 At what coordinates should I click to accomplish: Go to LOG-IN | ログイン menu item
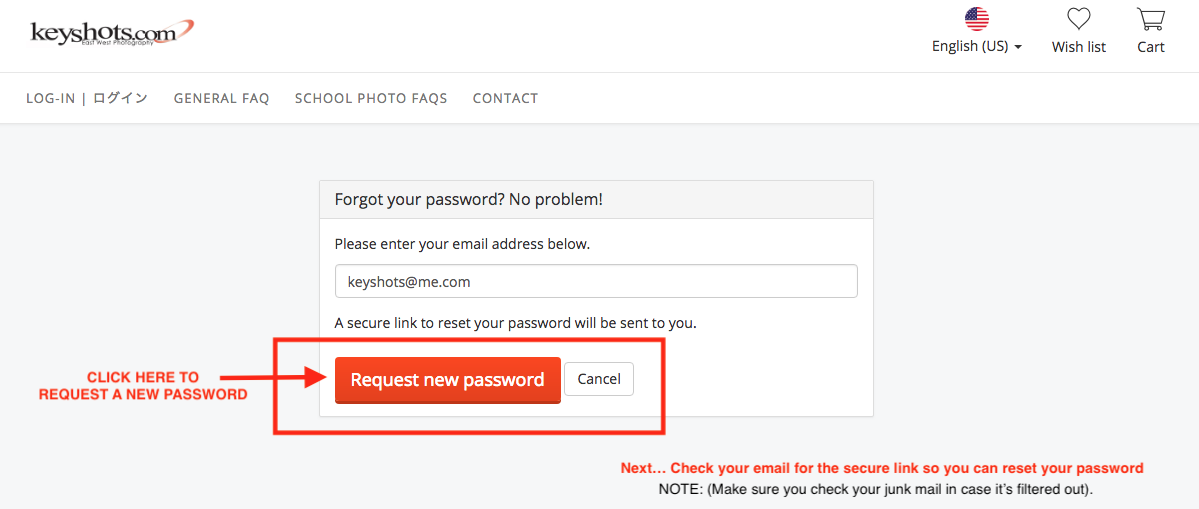coord(87,98)
